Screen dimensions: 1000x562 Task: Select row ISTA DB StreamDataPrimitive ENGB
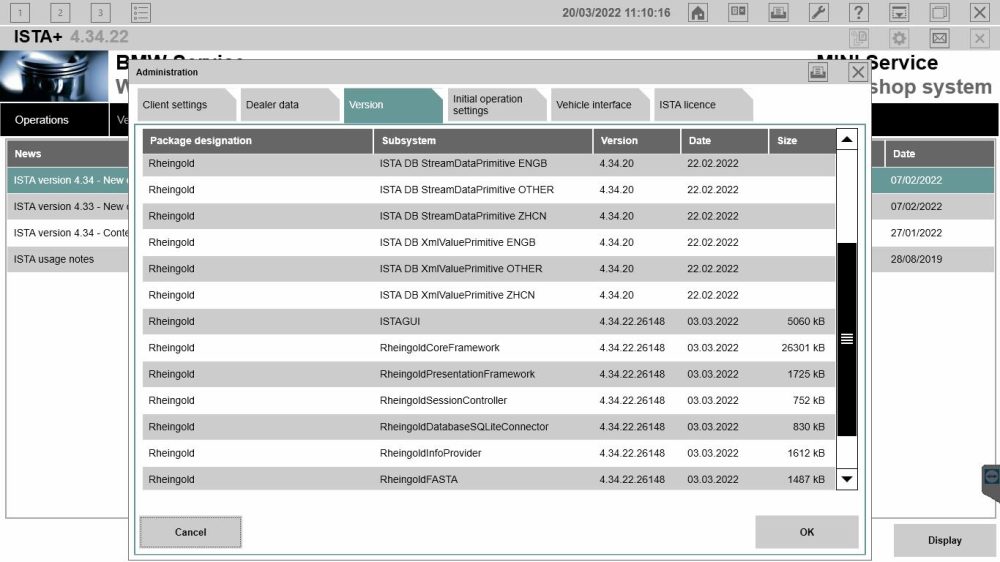[489, 164]
